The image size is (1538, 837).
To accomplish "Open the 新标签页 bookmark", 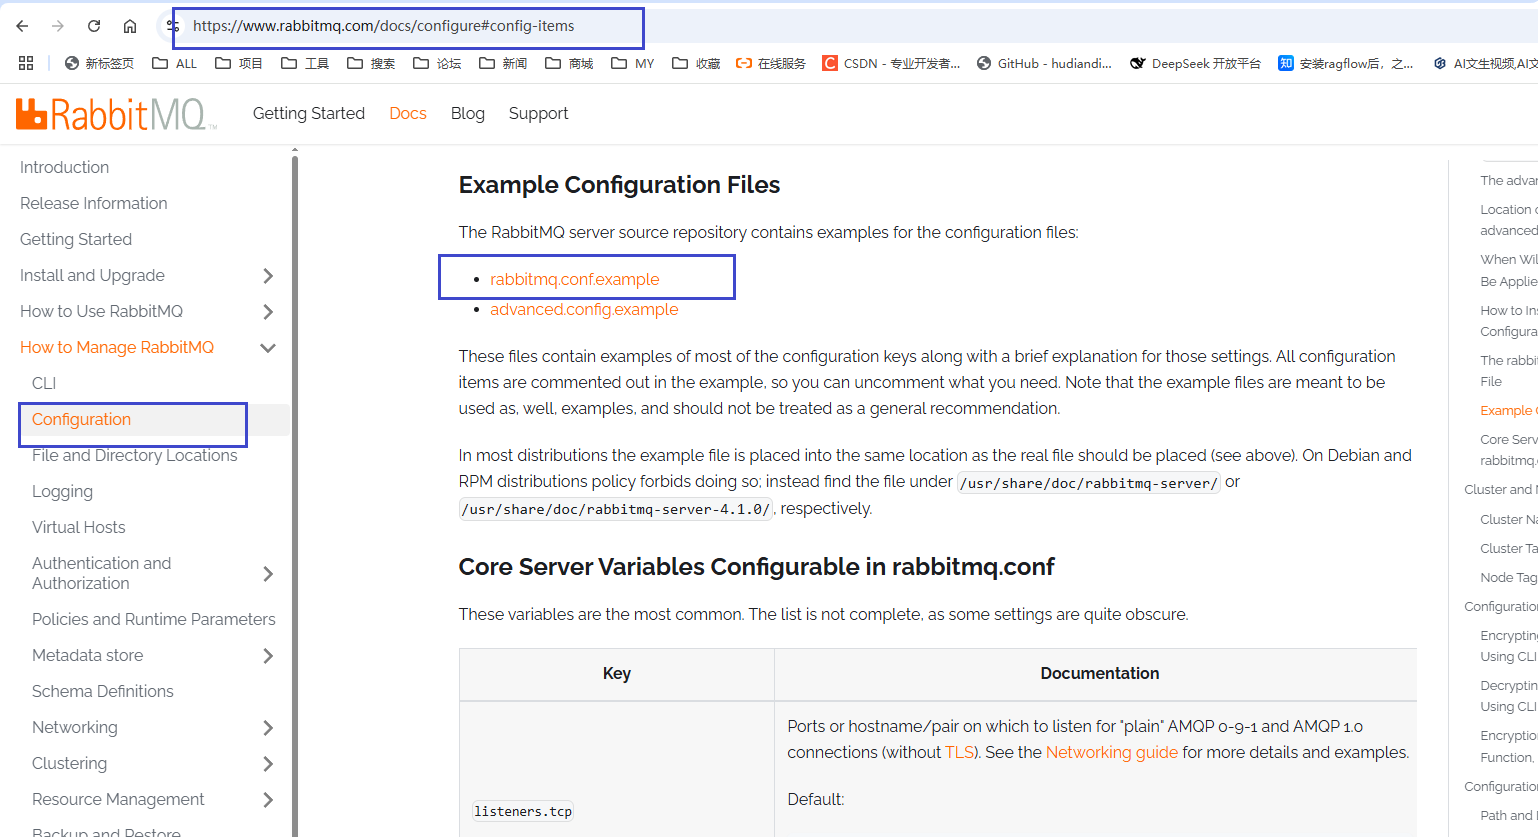I will [99, 63].
